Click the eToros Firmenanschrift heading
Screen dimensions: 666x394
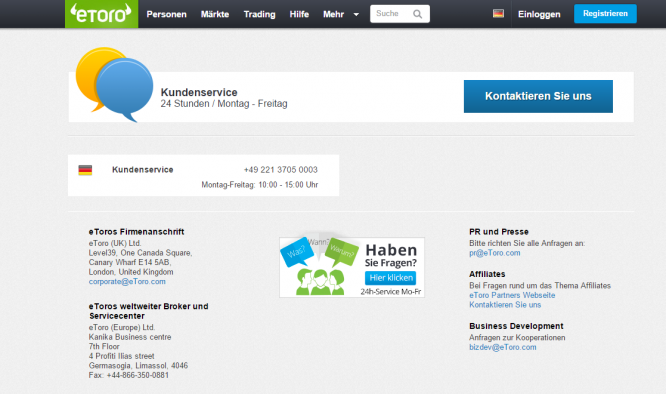[x=136, y=232]
